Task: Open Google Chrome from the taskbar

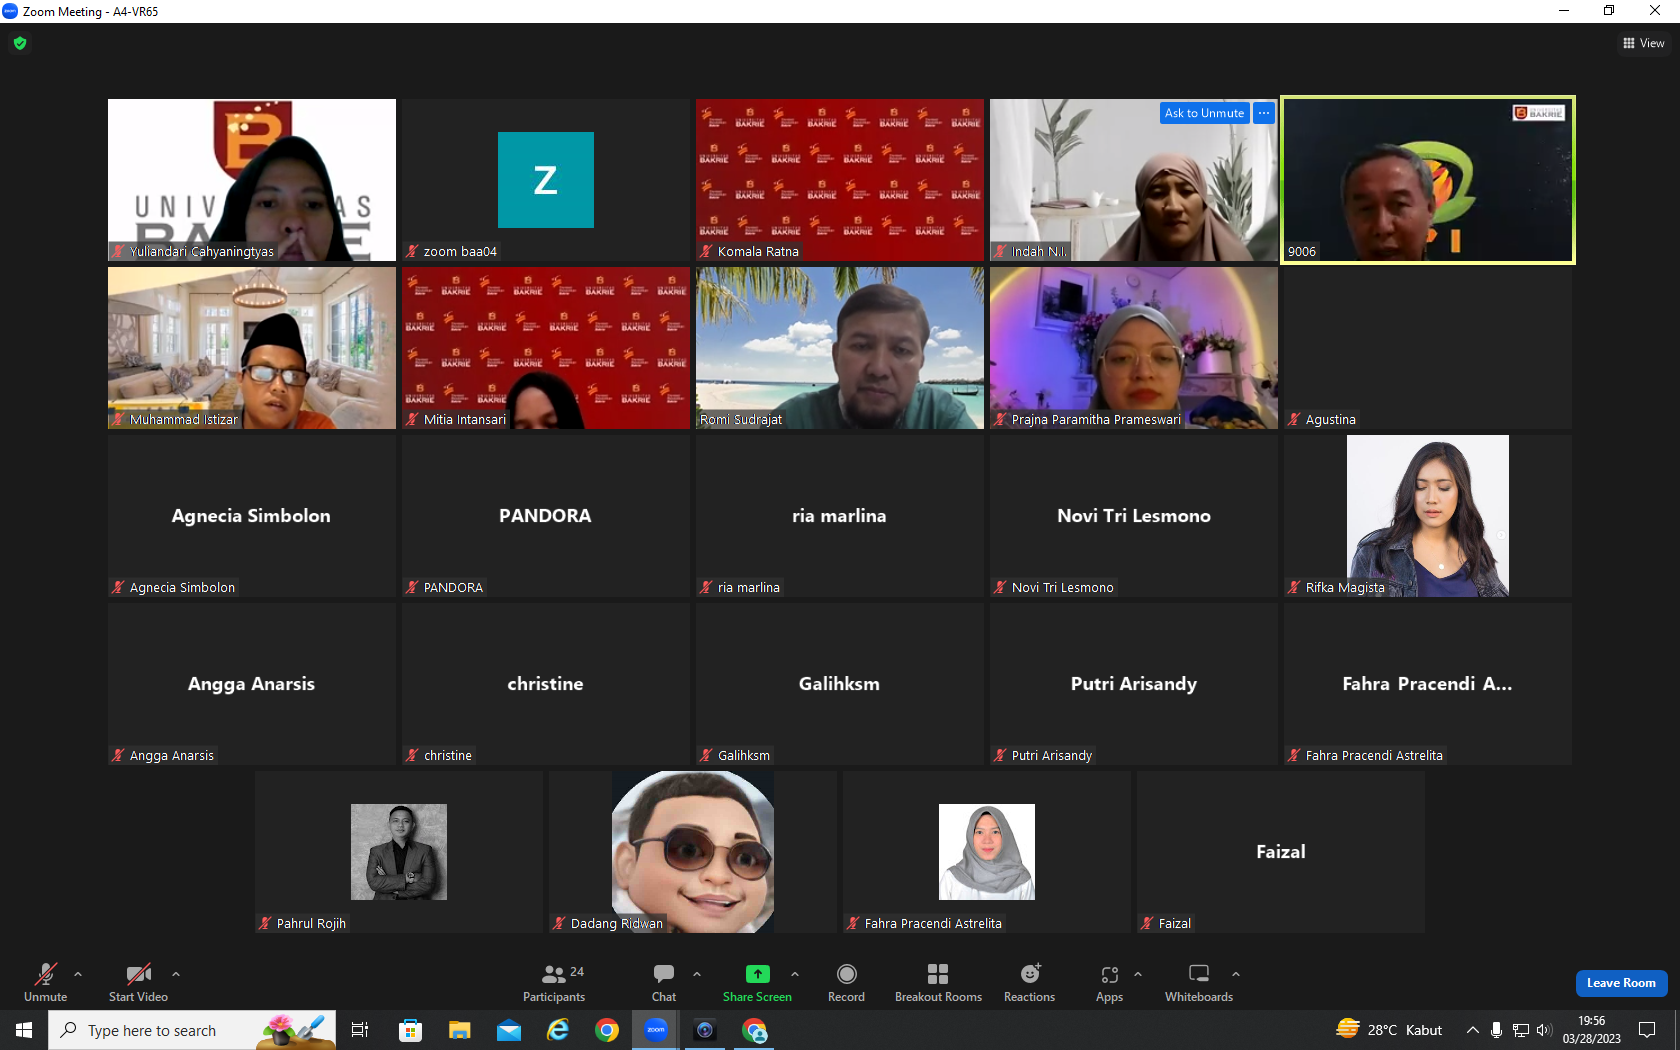Action: [607, 1030]
